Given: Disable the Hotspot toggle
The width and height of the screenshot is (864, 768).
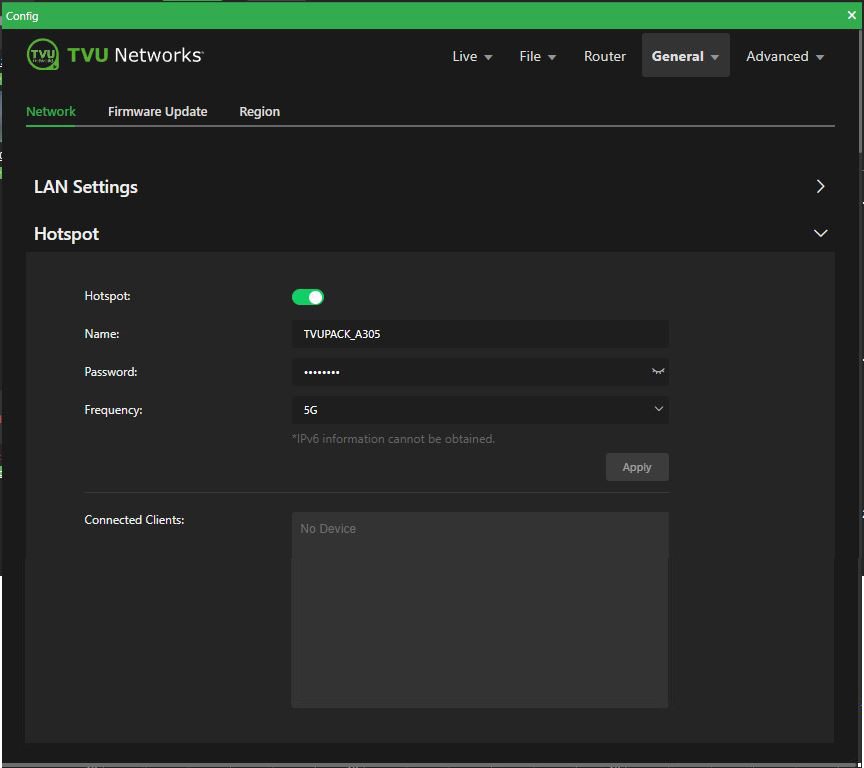Looking at the screenshot, I should pyautogui.click(x=308, y=296).
